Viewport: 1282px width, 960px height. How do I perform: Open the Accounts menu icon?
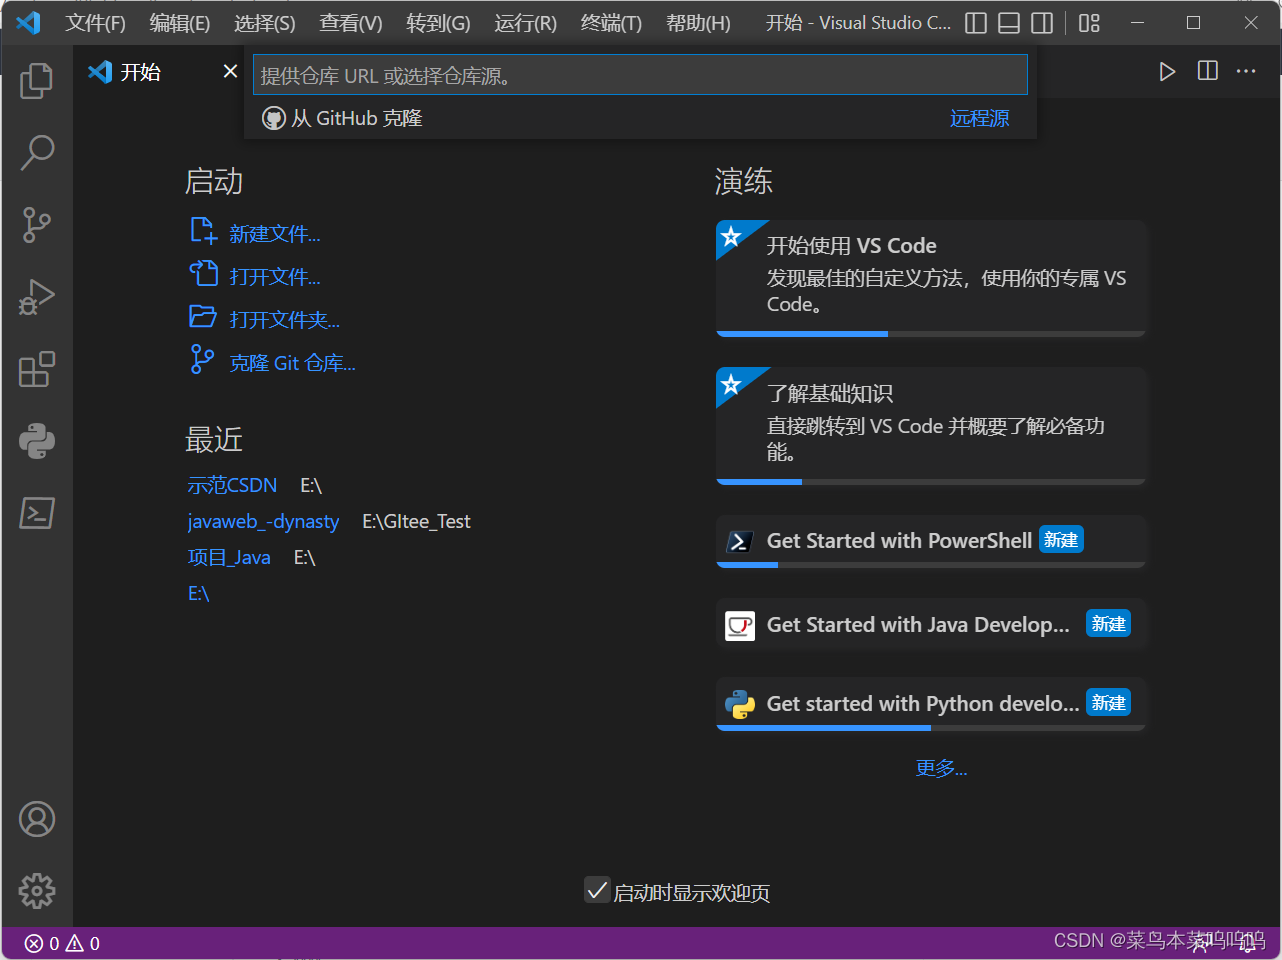click(37, 819)
